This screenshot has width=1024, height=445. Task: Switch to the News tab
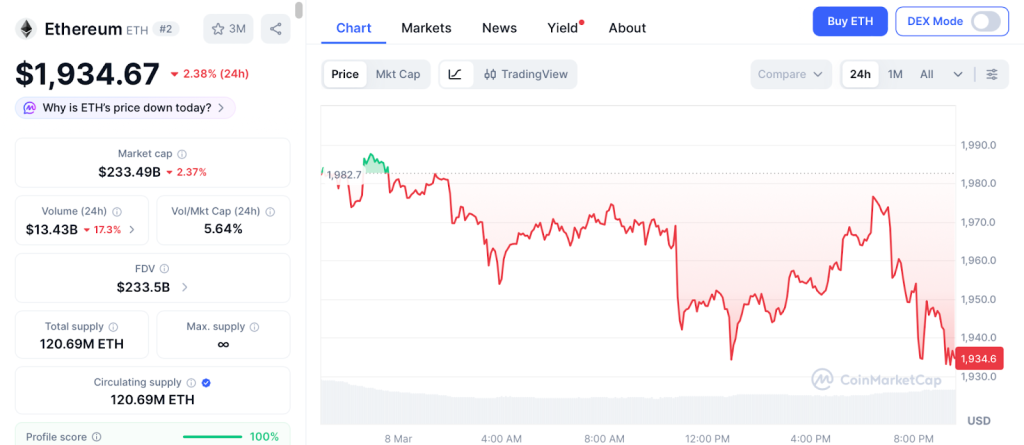tap(499, 28)
